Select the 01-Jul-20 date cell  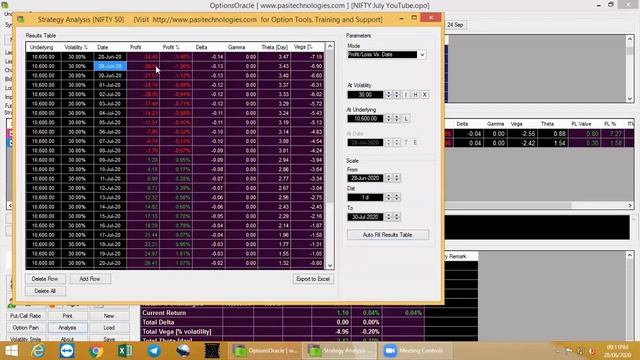click(110, 85)
